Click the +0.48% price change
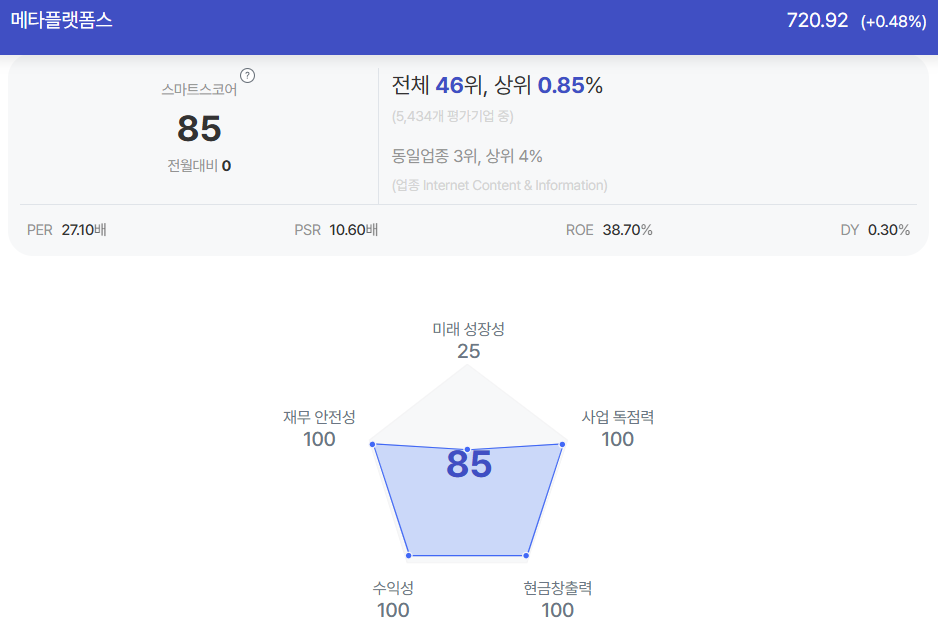This screenshot has height=635, width=938. (x=894, y=22)
